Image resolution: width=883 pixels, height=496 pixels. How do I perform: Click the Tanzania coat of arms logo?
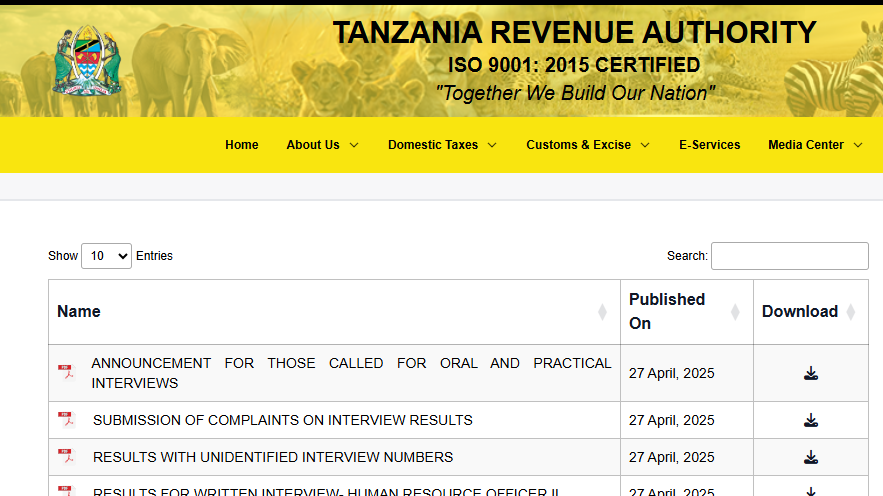pyautogui.click(x=87, y=61)
